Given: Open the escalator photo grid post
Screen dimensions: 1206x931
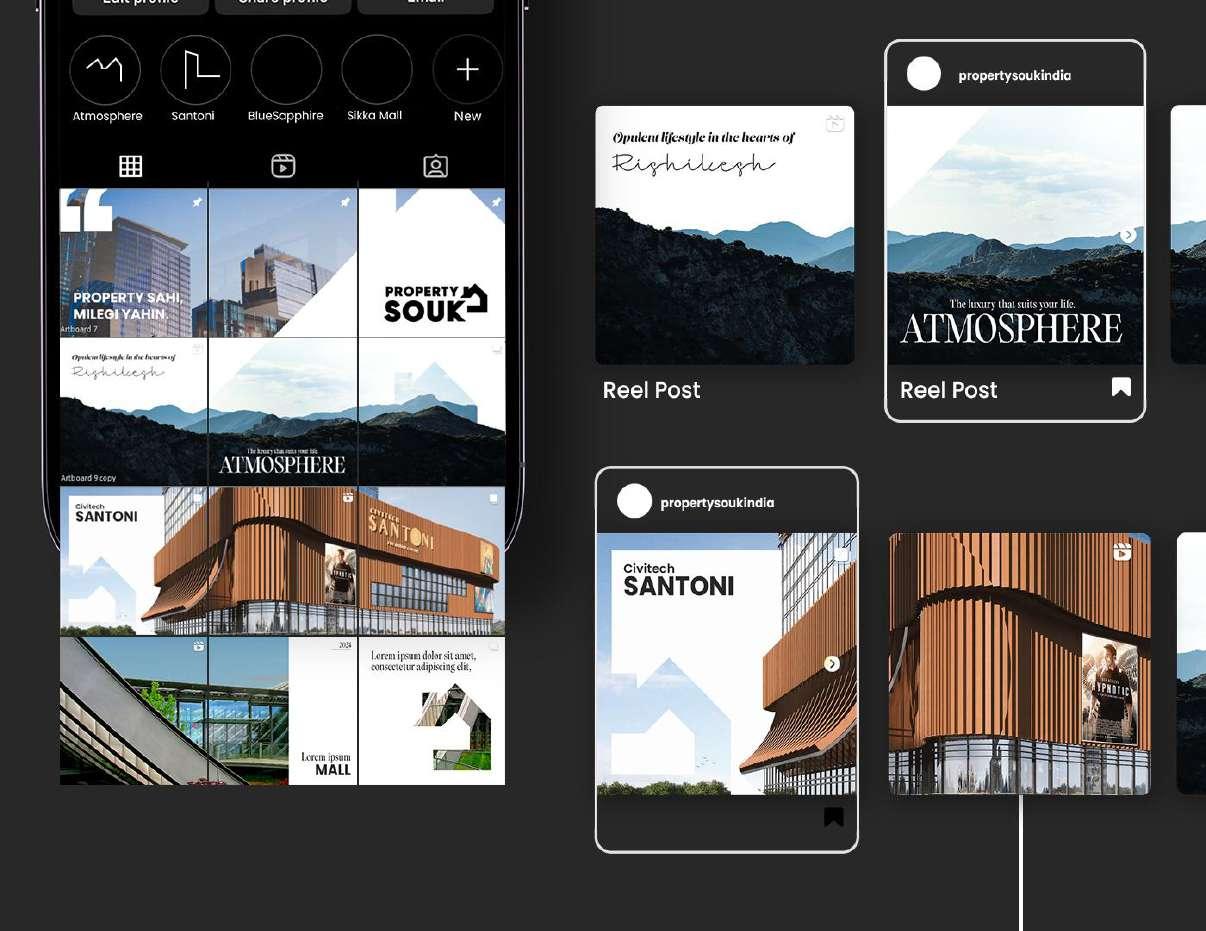Looking at the screenshot, I should click(x=133, y=711).
